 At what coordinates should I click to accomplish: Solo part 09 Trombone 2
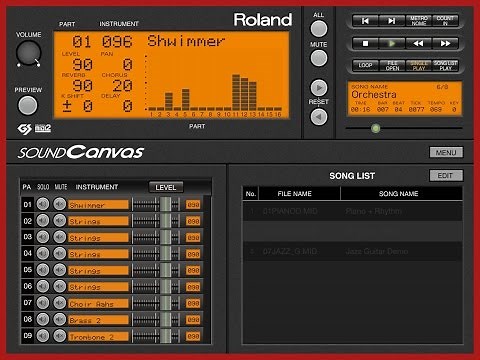pyautogui.click(x=43, y=335)
